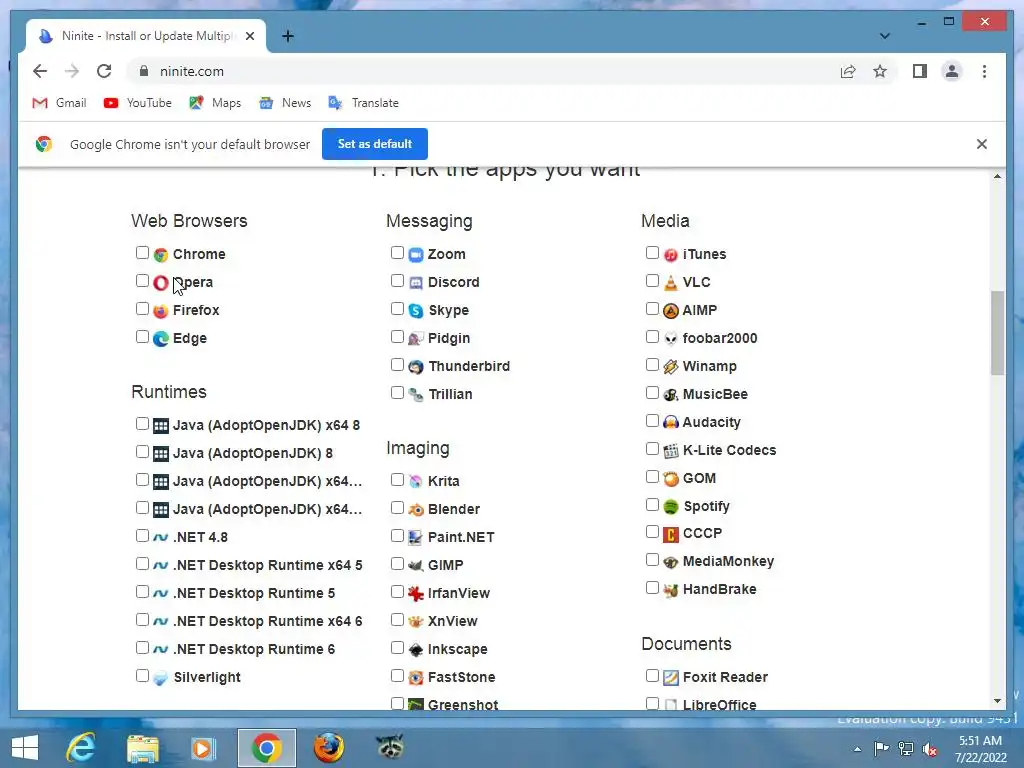
Task: Click the Thunderbird icon
Action: pyautogui.click(x=416, y=367)
